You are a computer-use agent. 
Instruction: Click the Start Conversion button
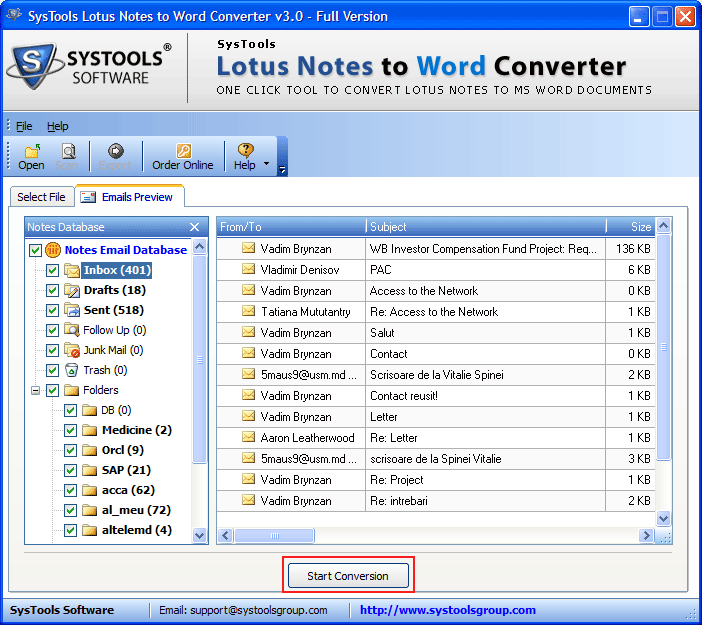click(x=348, y=576)
